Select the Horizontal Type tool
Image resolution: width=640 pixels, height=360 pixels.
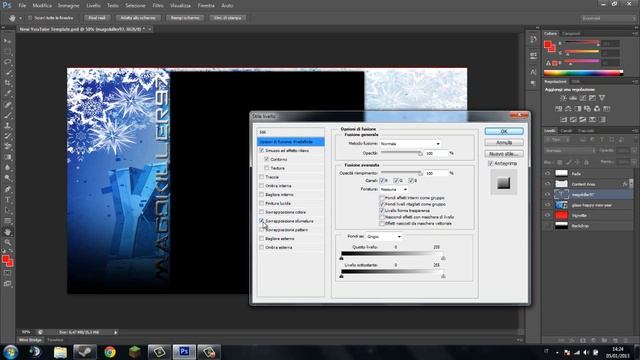click(8, 200)
